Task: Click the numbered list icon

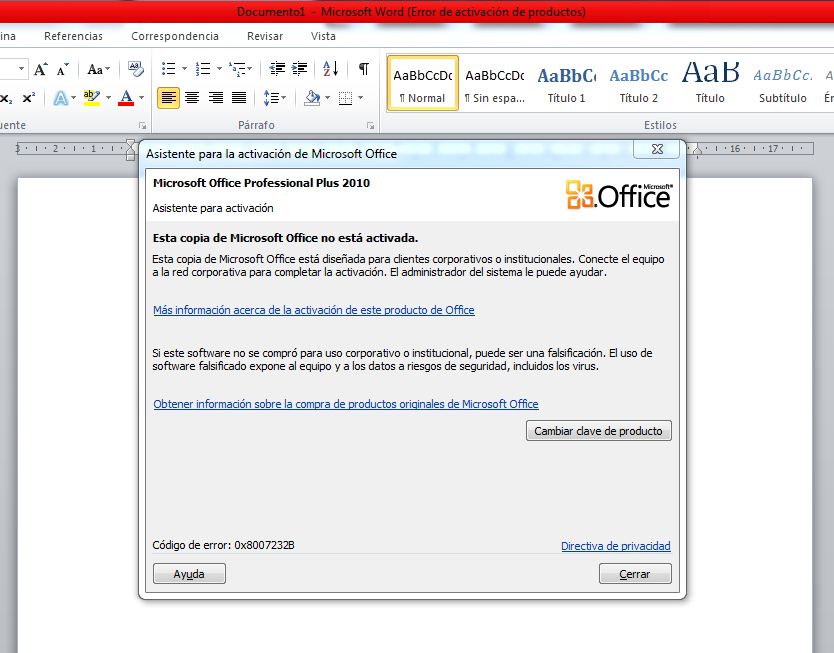Action: coord(203,69)
